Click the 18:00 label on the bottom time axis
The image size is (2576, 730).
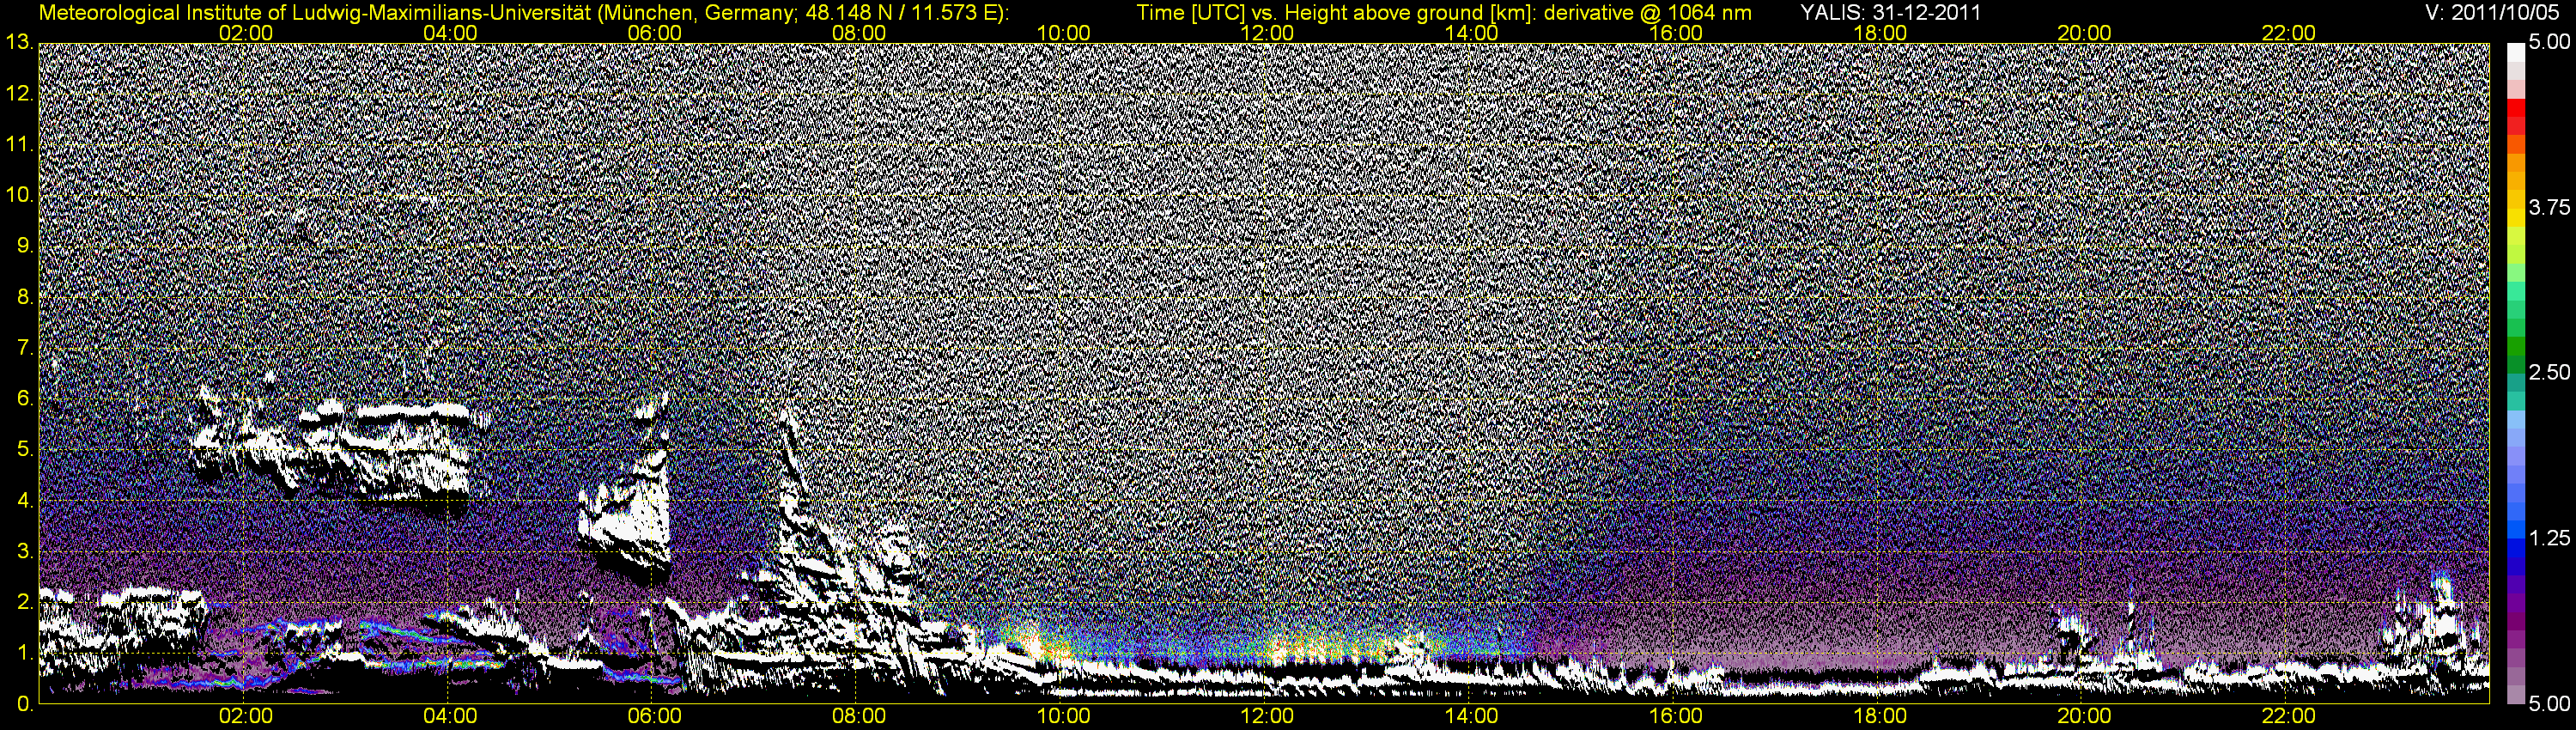coord(1880,716)
